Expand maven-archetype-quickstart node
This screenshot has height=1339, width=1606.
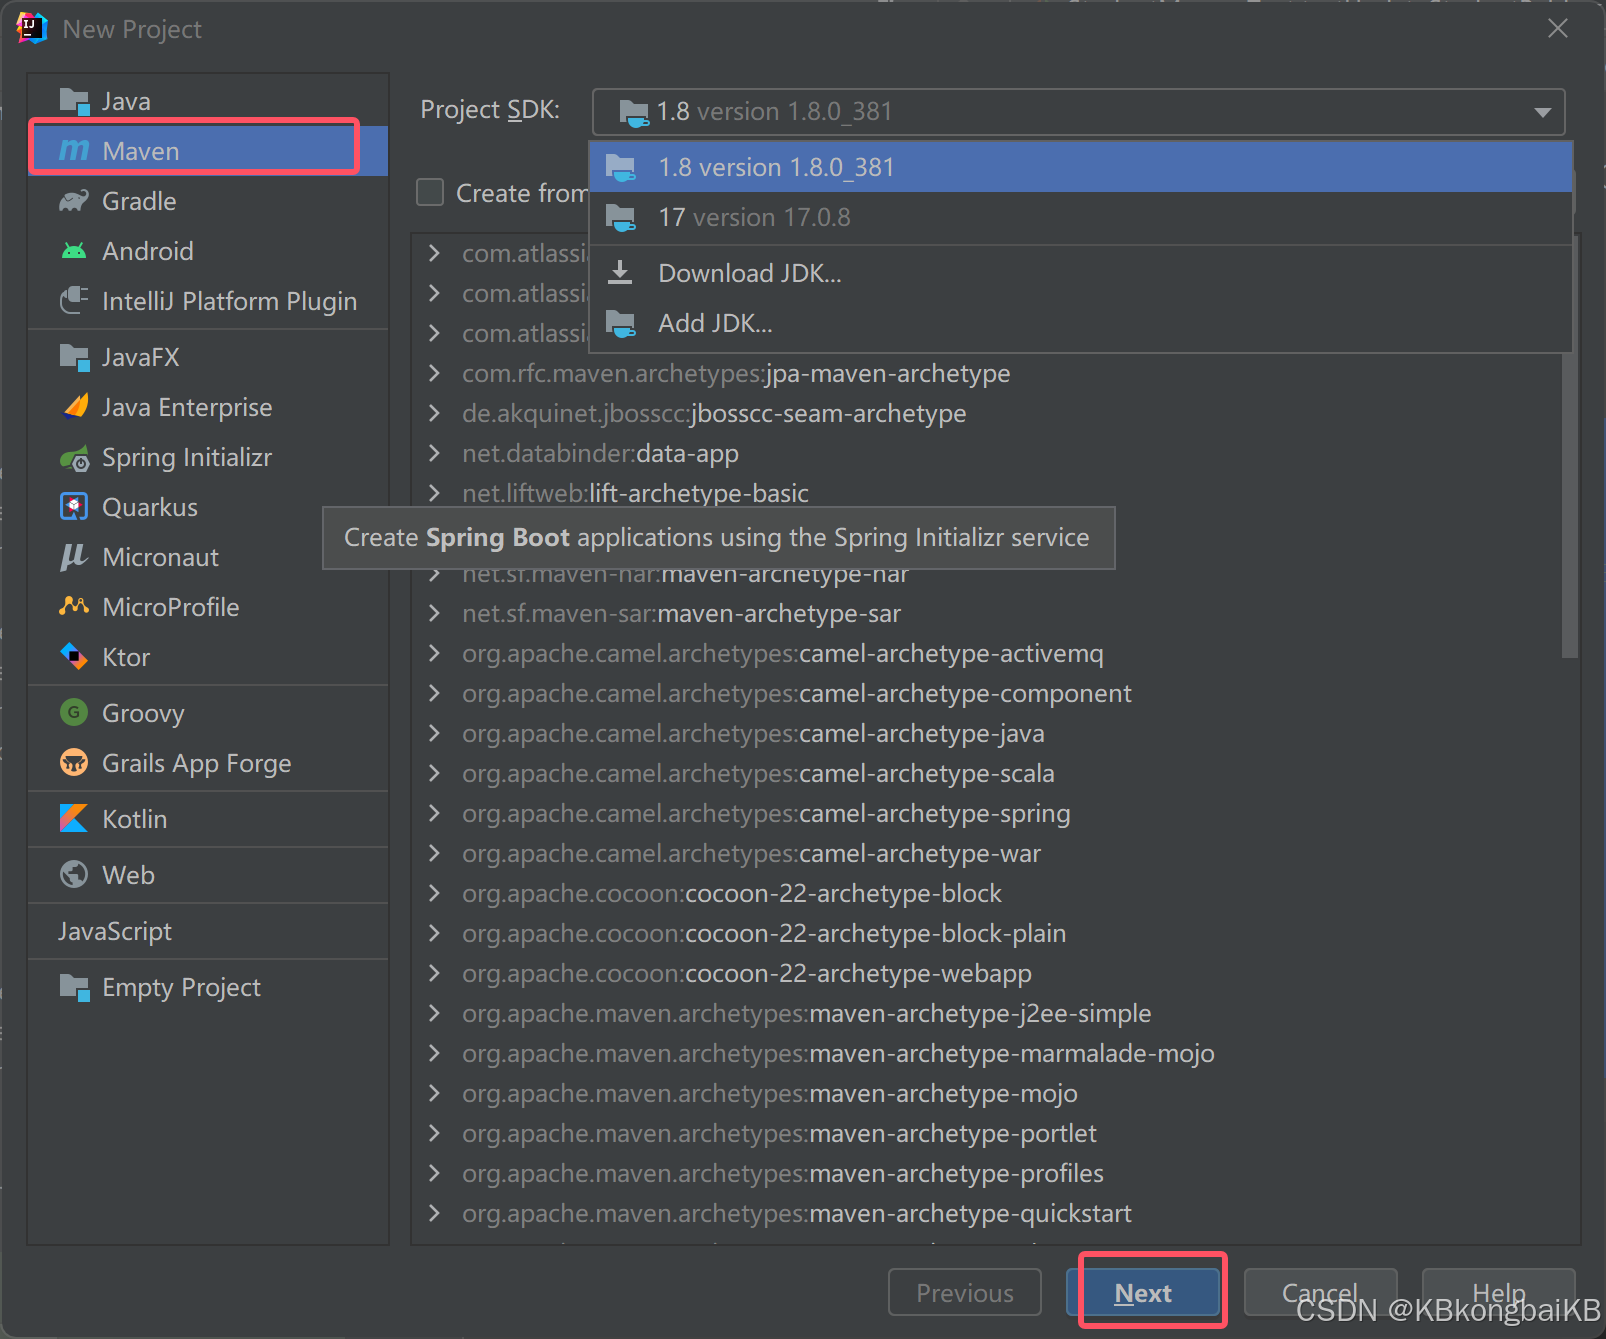pos(434,1213)
